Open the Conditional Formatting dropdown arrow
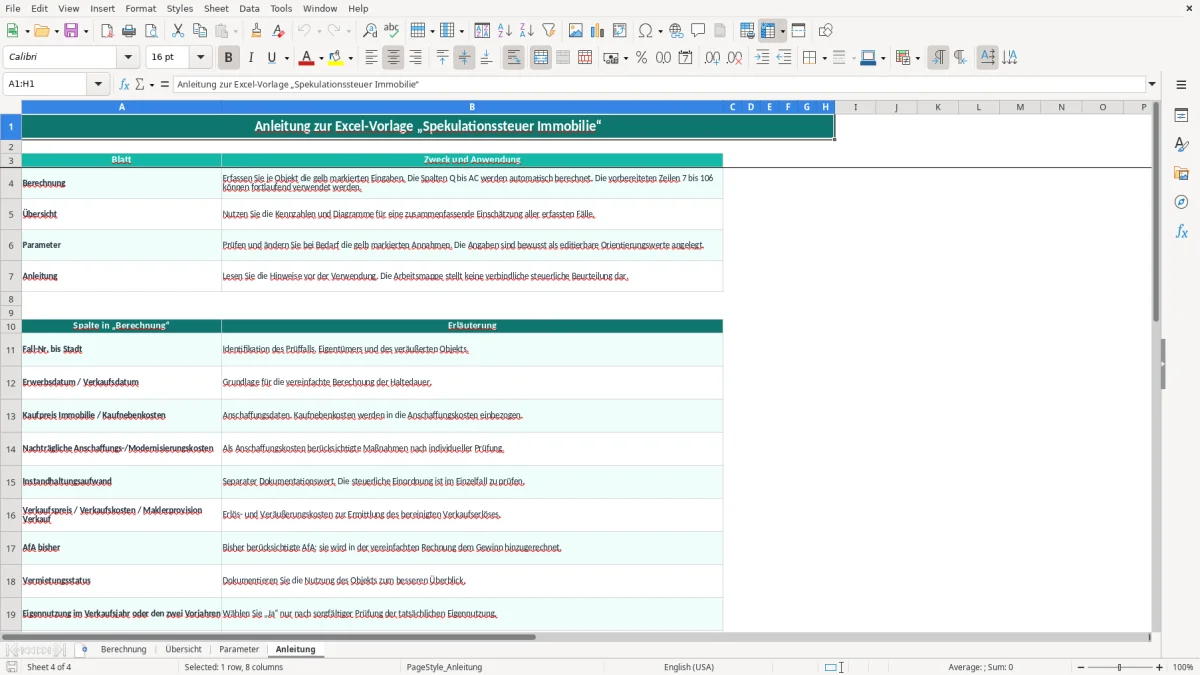This screenshot has width=1200, height=675. coord(917,58)
